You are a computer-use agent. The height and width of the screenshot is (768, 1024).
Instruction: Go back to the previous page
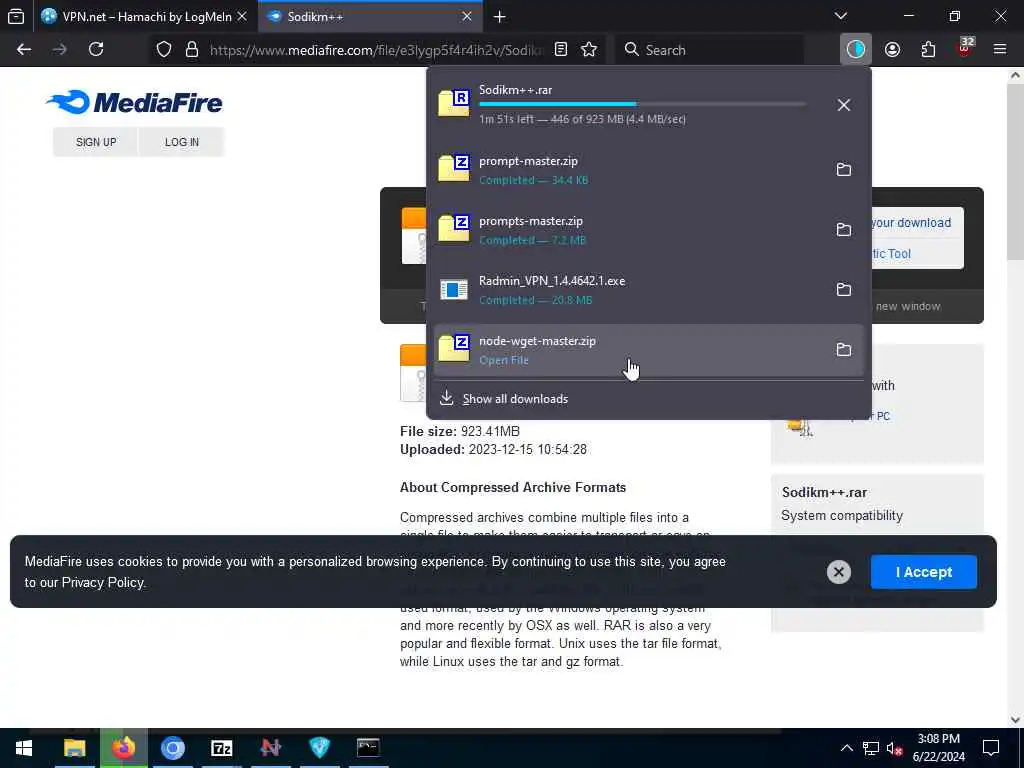(x=24, y=50)
